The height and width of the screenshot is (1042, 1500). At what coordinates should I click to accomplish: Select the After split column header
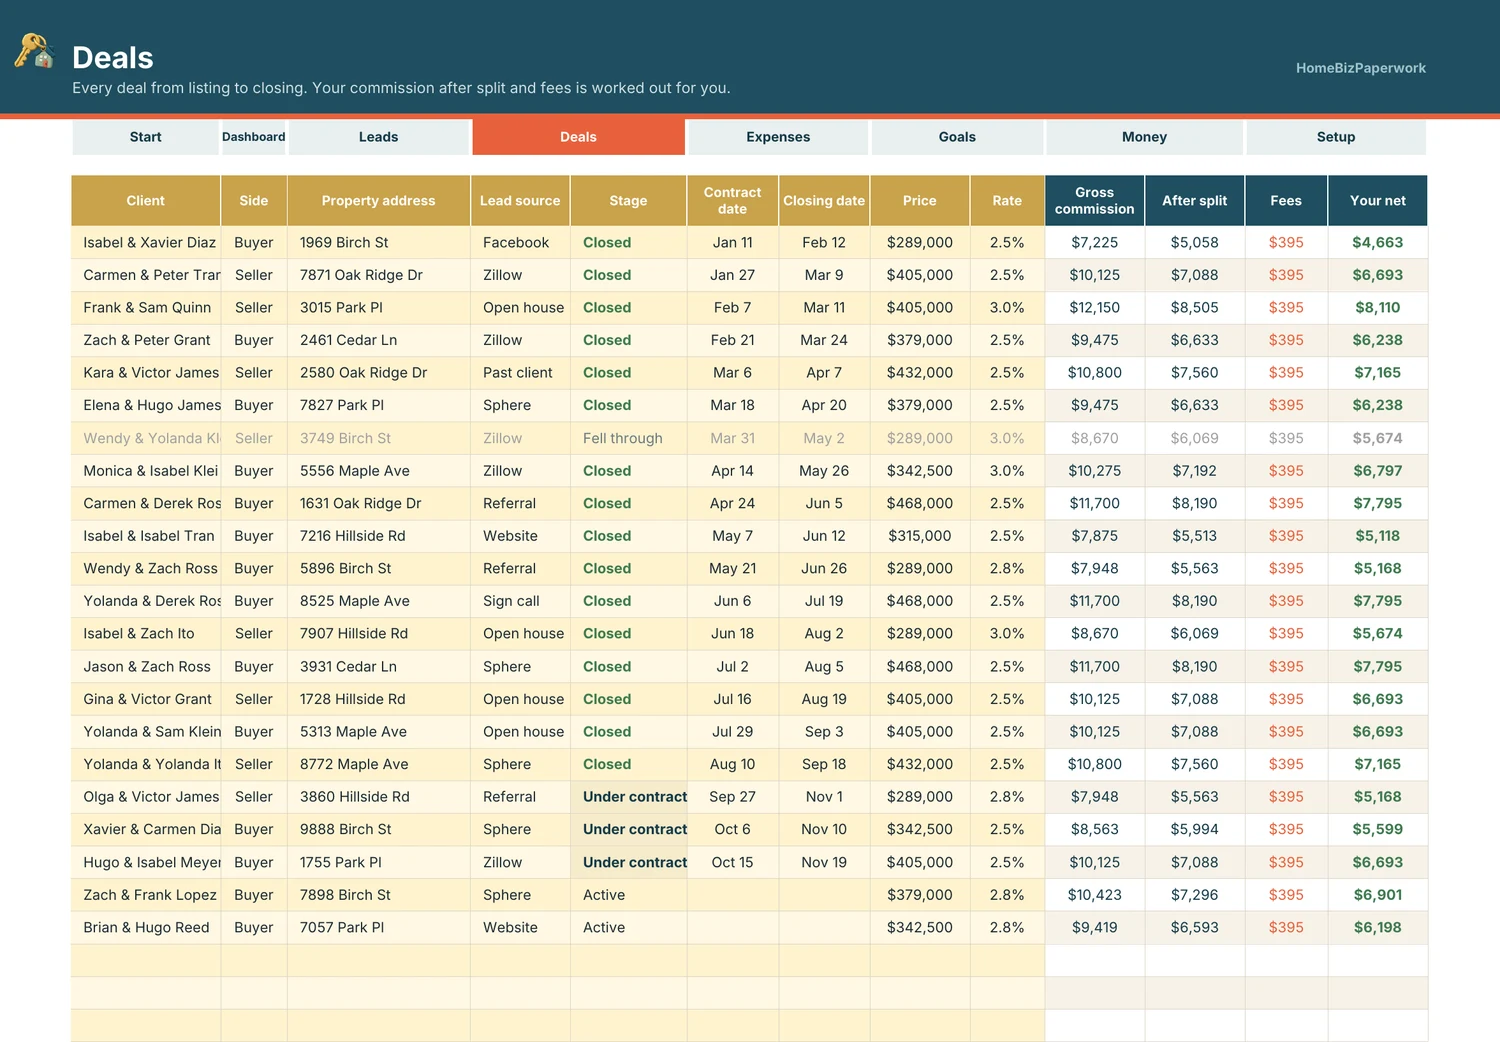tap(1195, 200)
